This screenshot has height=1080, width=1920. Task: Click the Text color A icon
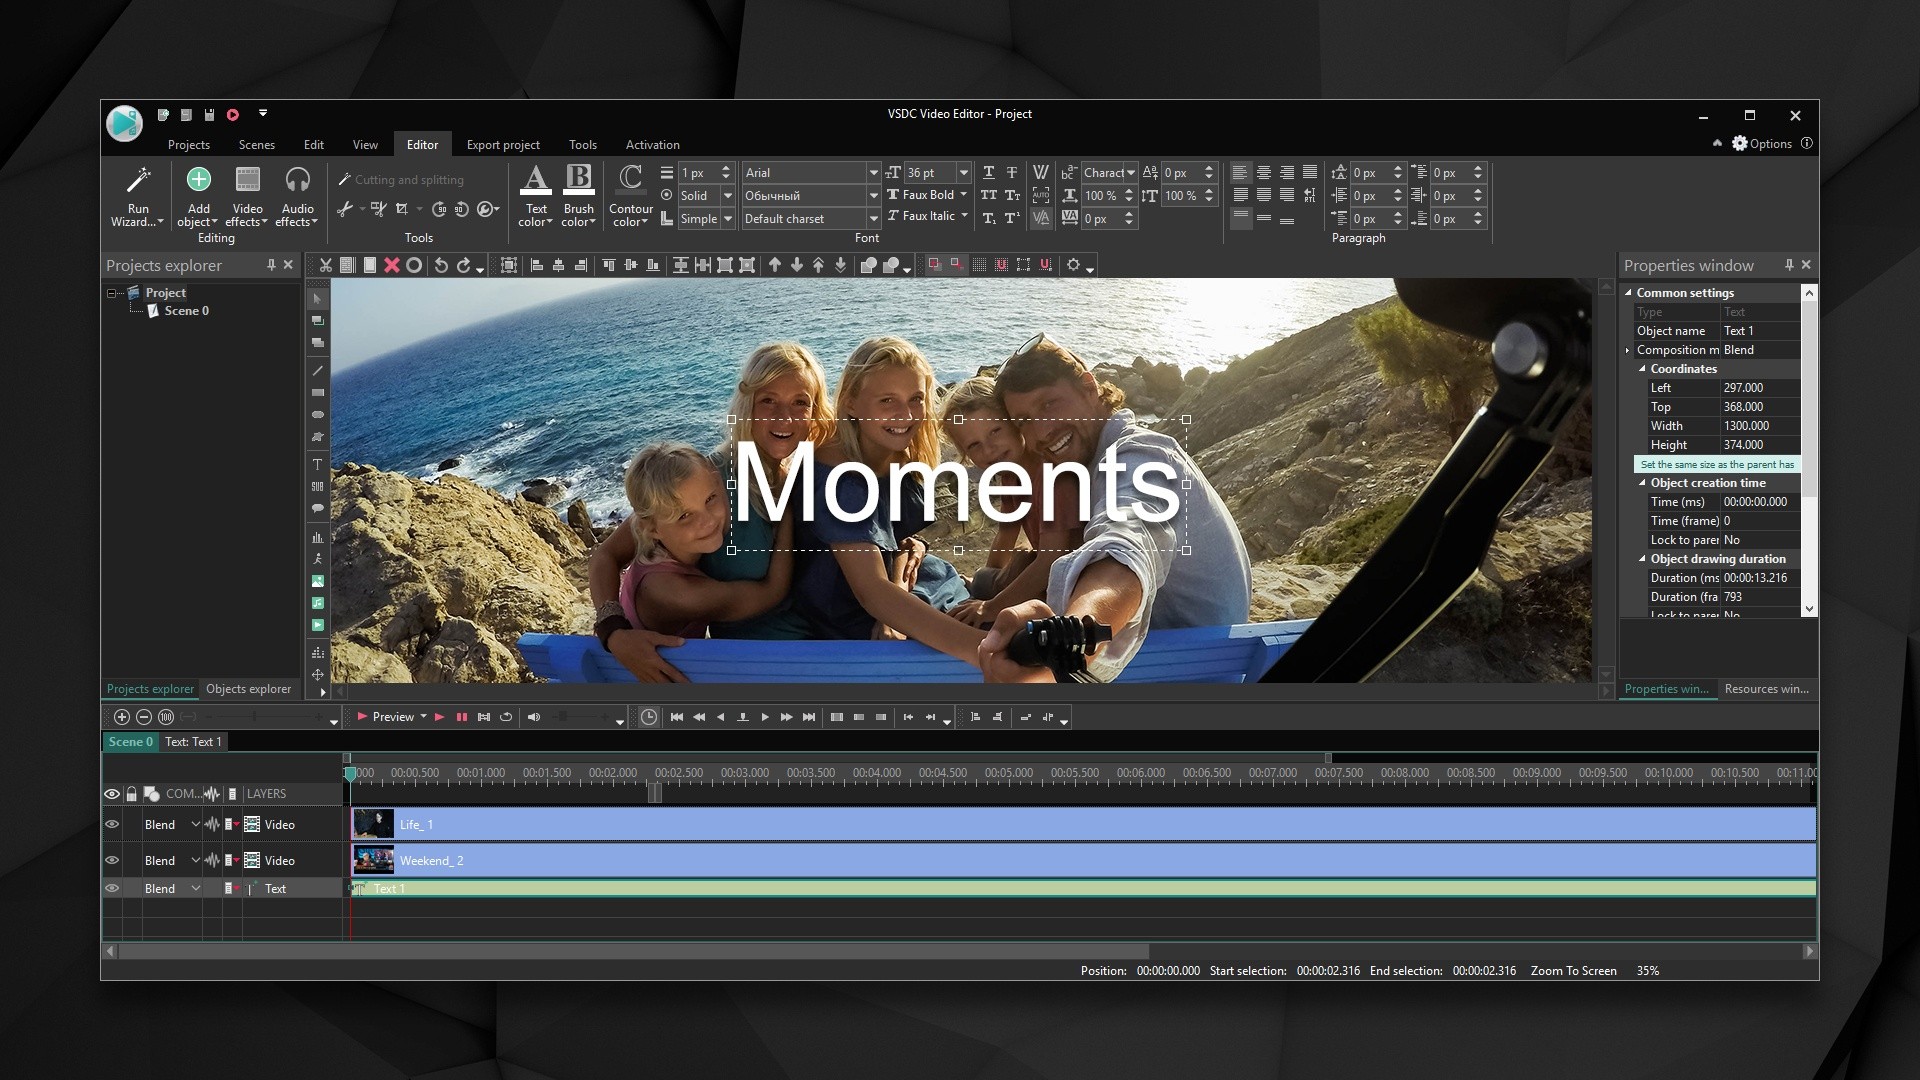(535, 180)
